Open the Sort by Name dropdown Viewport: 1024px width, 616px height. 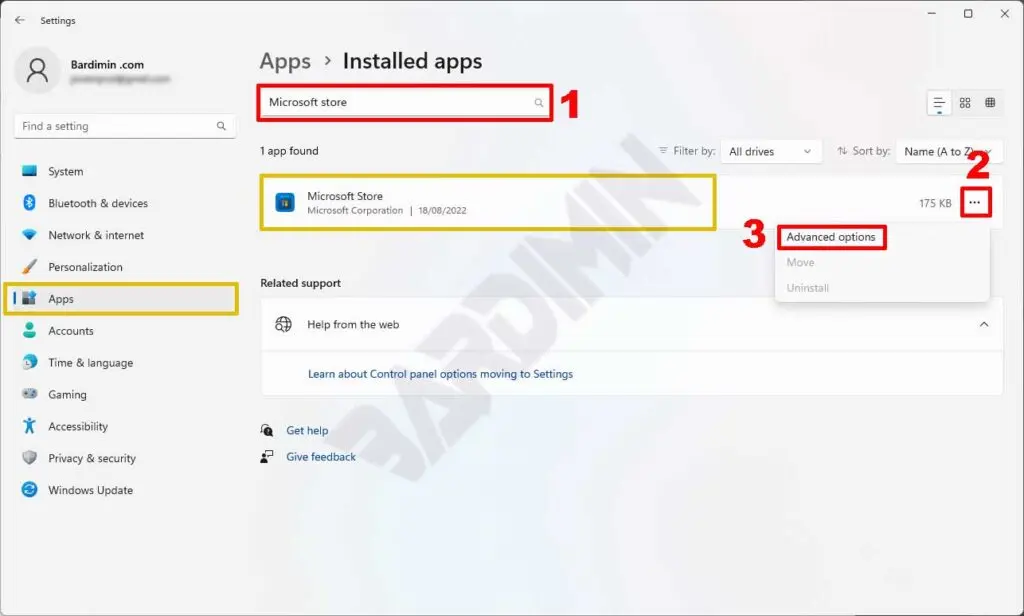[x=948, y=152]
